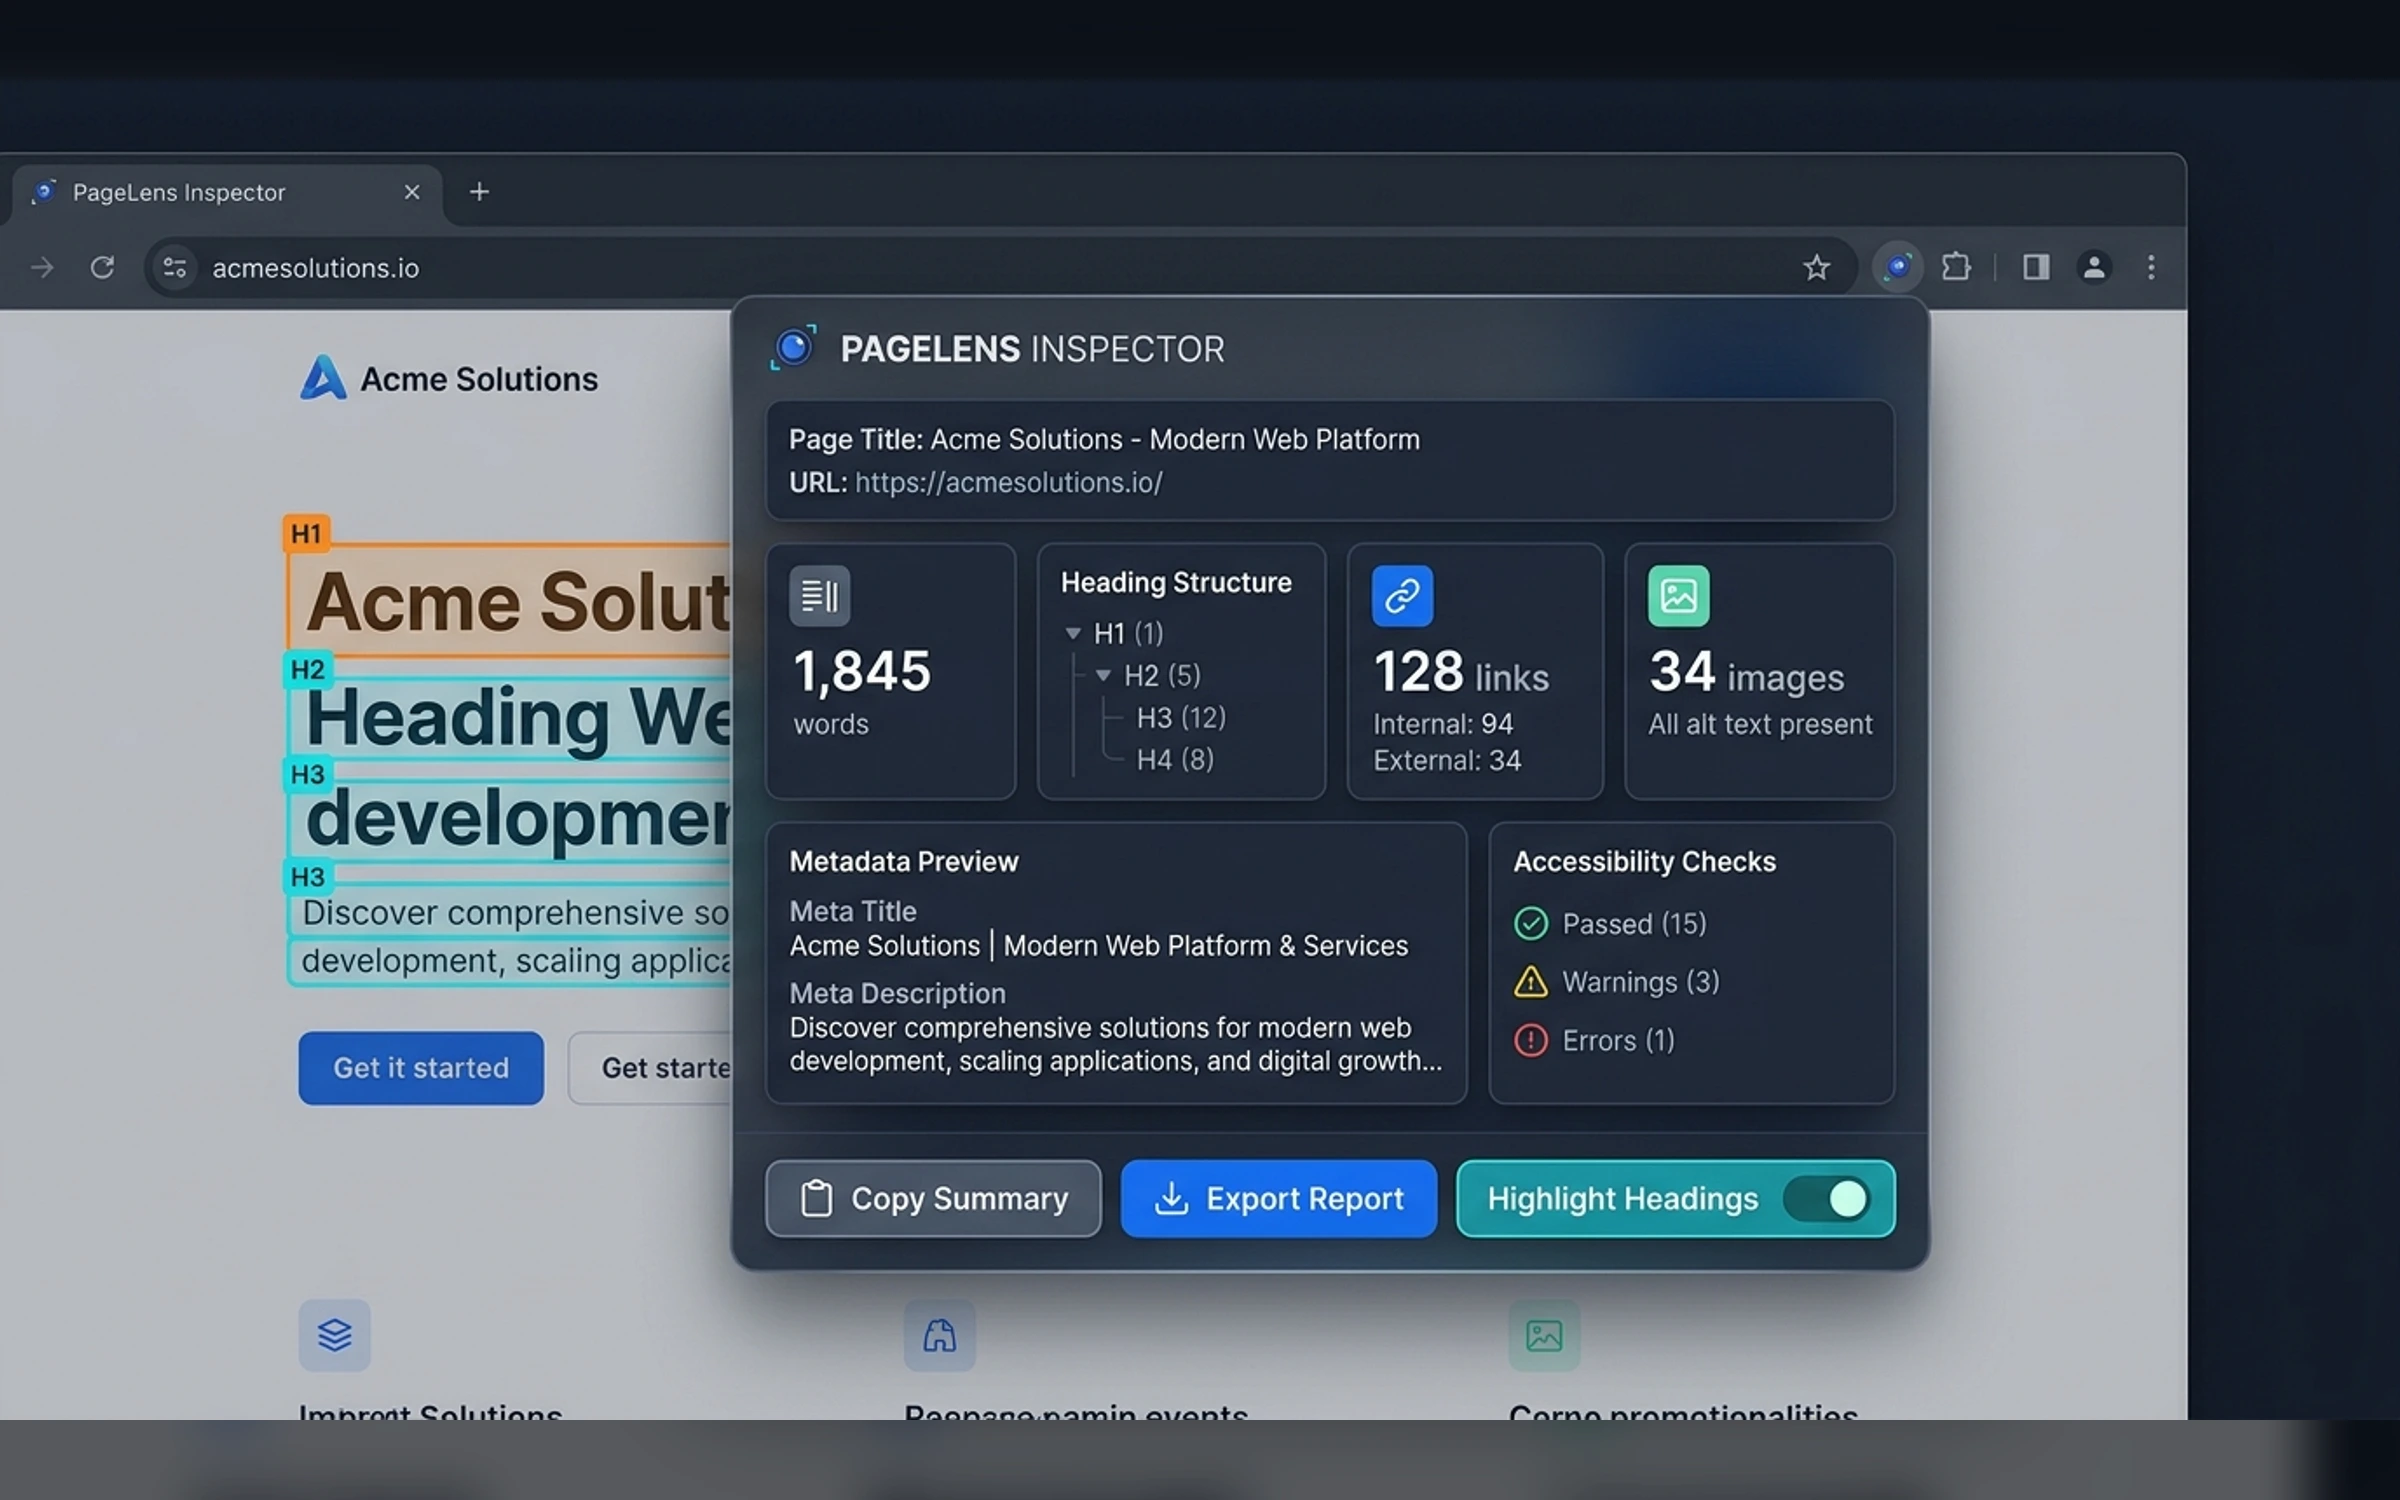This screenshot has height=1500, width=2400.
Task: Collapse the H1 (1) heading node
Action: coord(1073,633)
